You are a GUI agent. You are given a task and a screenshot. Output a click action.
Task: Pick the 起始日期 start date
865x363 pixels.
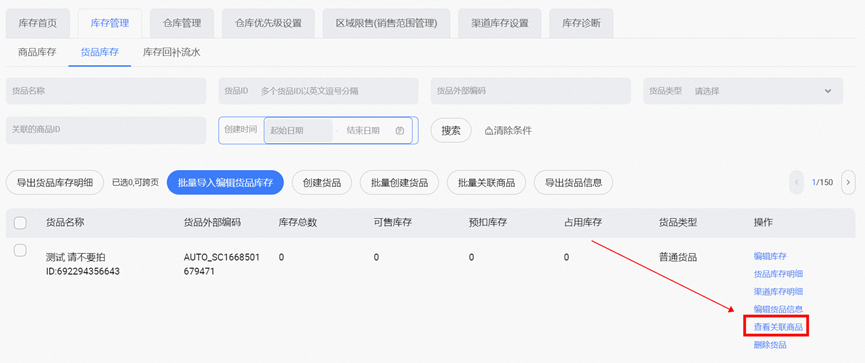(298, 131)
